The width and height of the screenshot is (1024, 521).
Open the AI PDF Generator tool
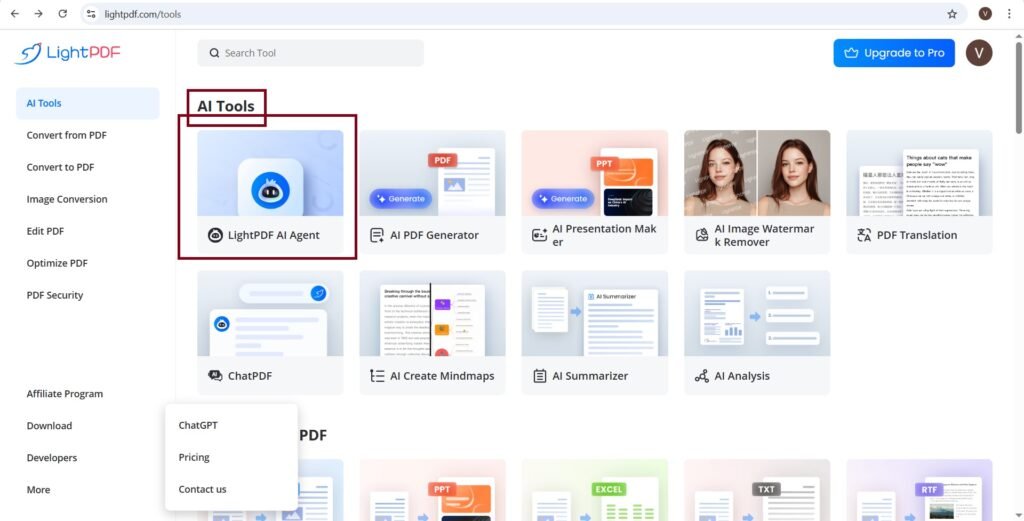pyautogui.click(x=432, y=191)
